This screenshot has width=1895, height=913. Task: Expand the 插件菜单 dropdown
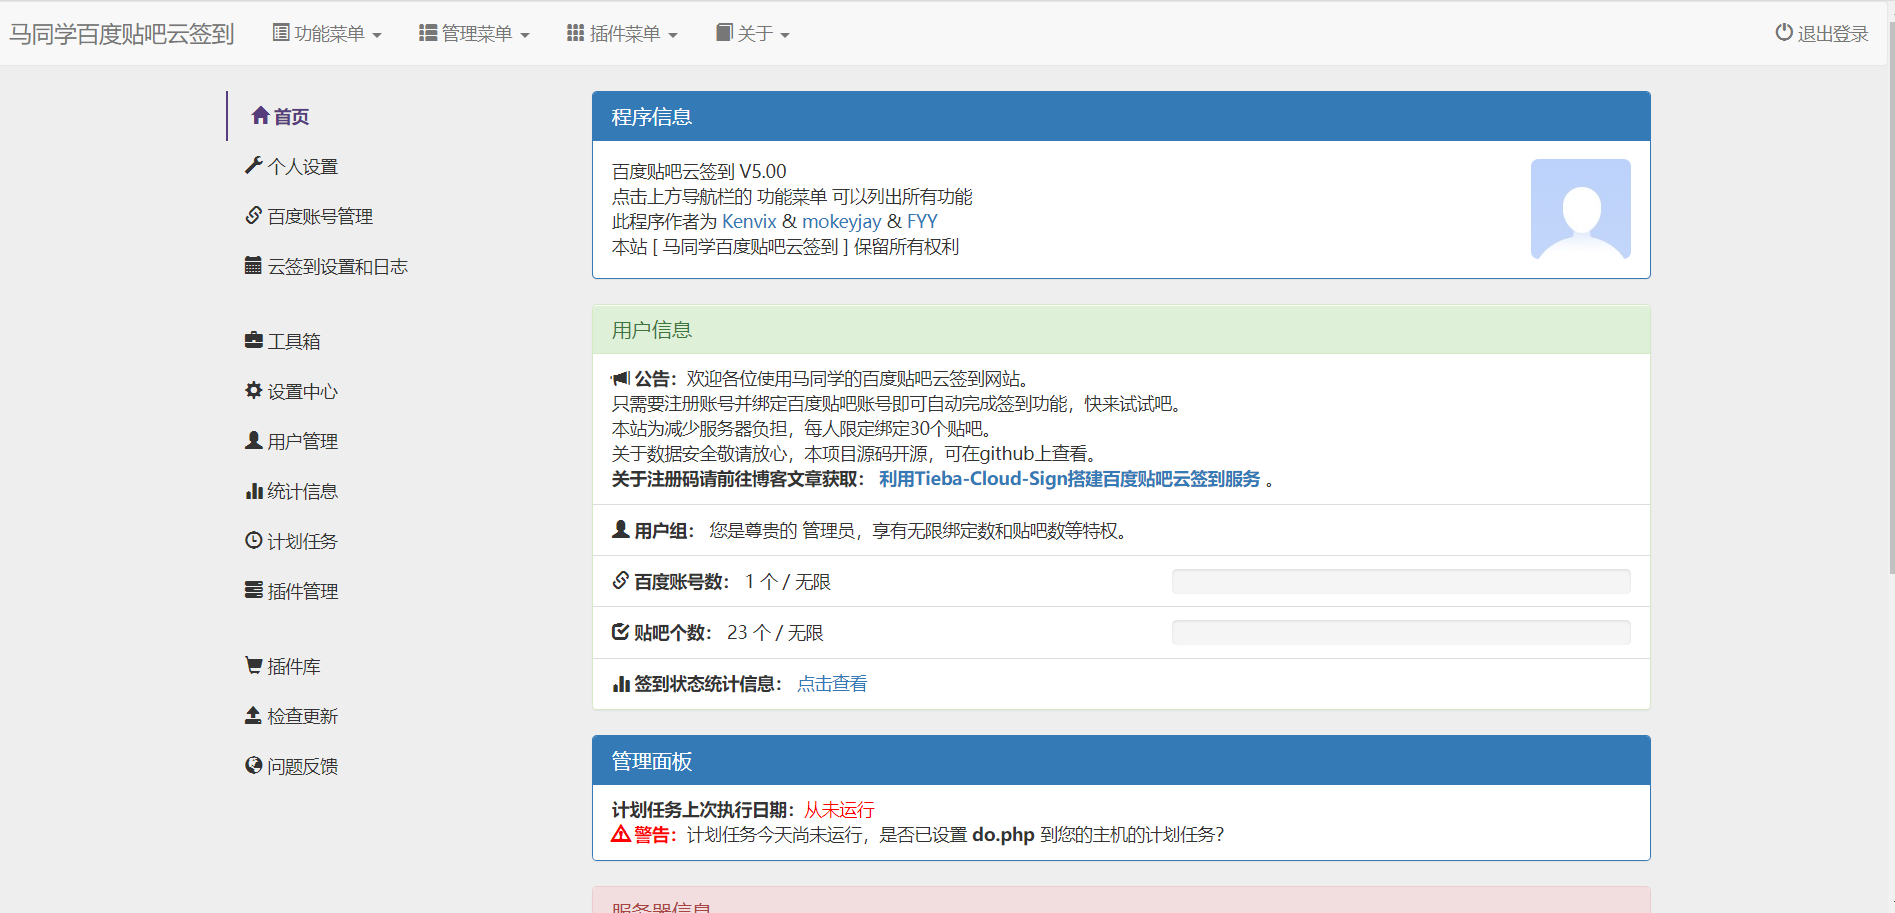click(x=622, y=34)
